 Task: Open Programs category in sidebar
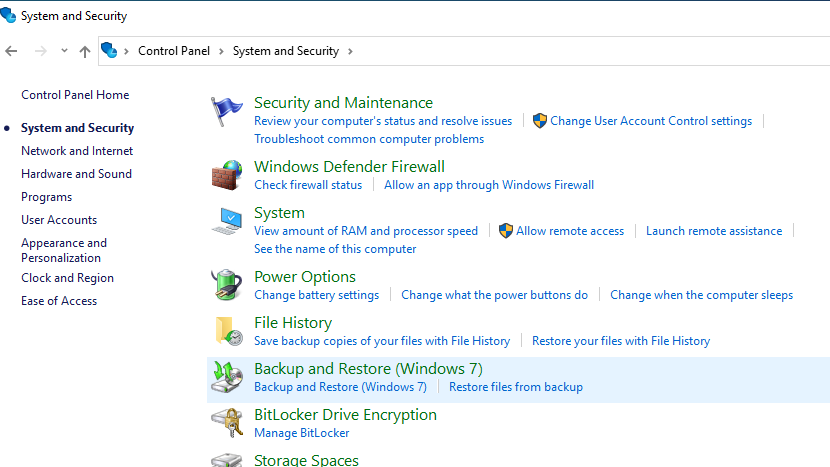47,197
